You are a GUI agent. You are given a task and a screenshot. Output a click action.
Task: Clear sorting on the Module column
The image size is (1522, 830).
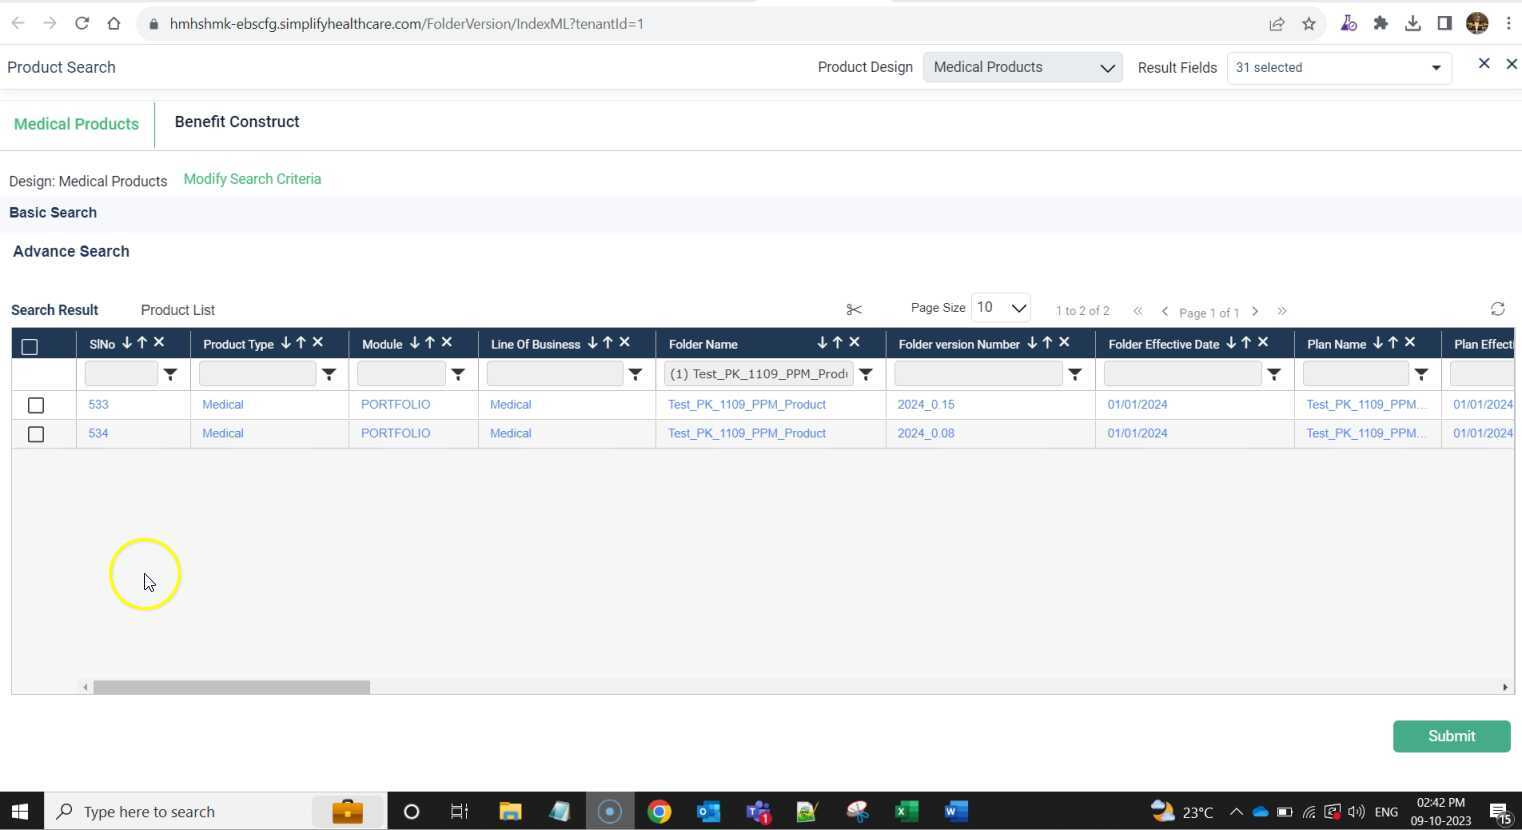(x=447, y=343)
